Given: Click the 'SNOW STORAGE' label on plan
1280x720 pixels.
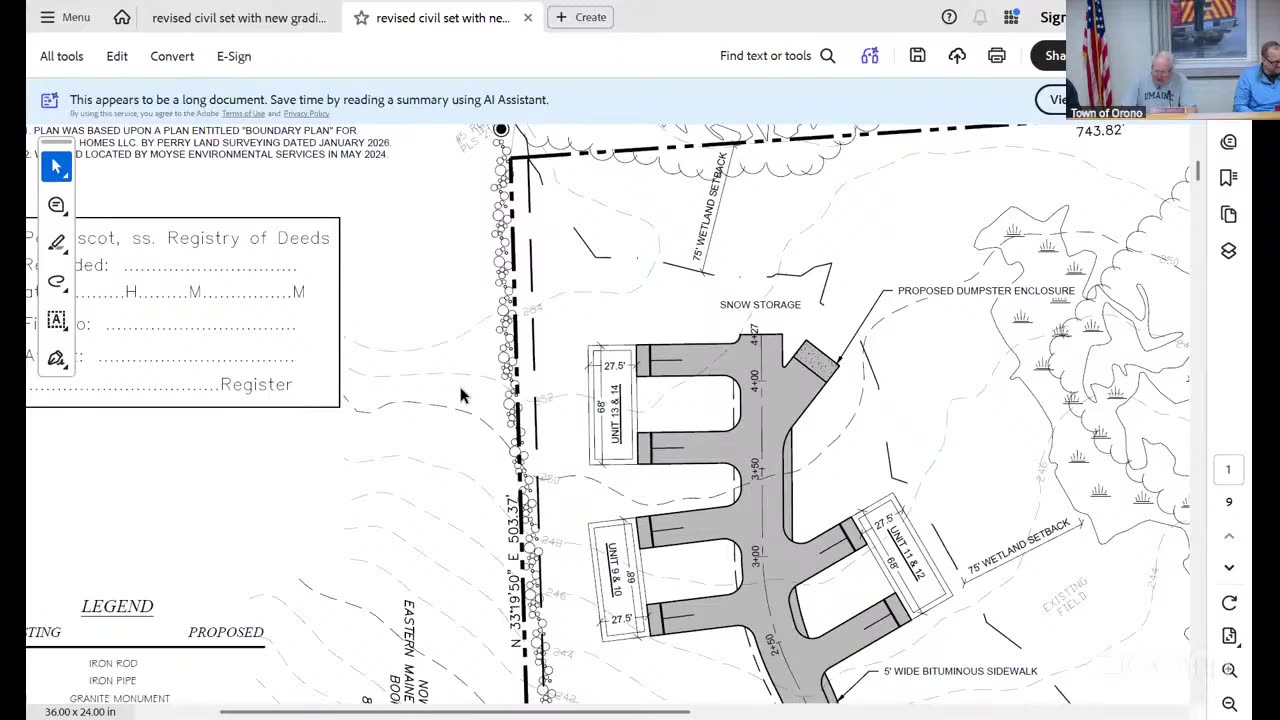Looking at the screenshot, I should 760,305.
